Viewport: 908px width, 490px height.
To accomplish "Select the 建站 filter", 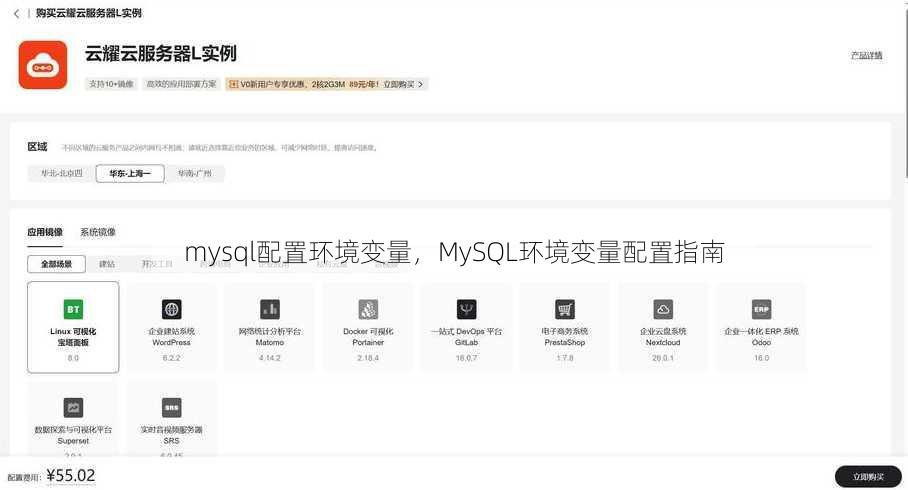I will tap(107, 264).
